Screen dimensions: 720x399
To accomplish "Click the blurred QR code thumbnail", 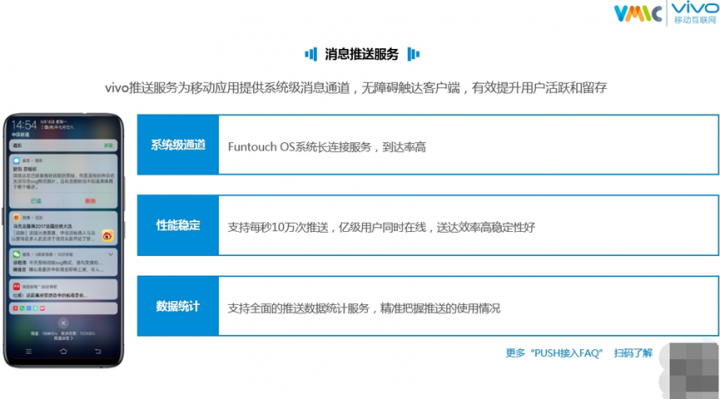I will (x=693, y=371).
